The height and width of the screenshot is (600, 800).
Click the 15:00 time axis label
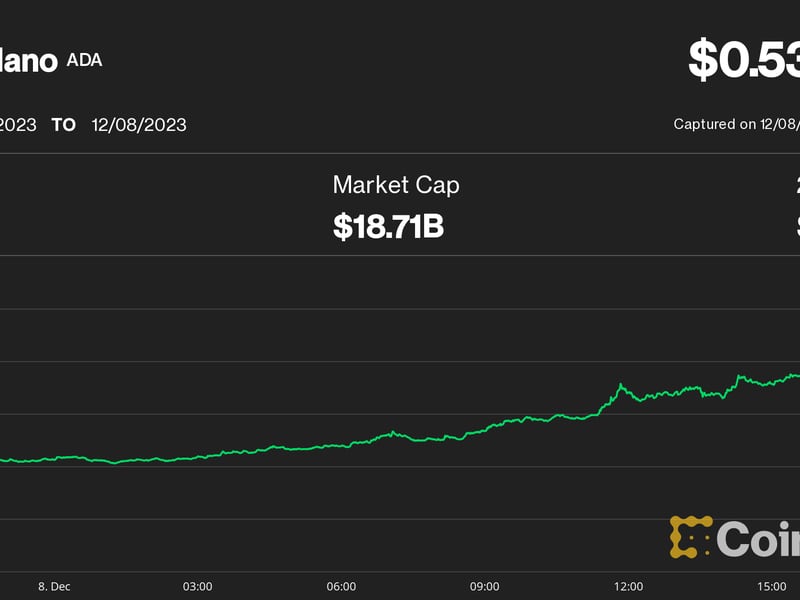click(772, 585)
